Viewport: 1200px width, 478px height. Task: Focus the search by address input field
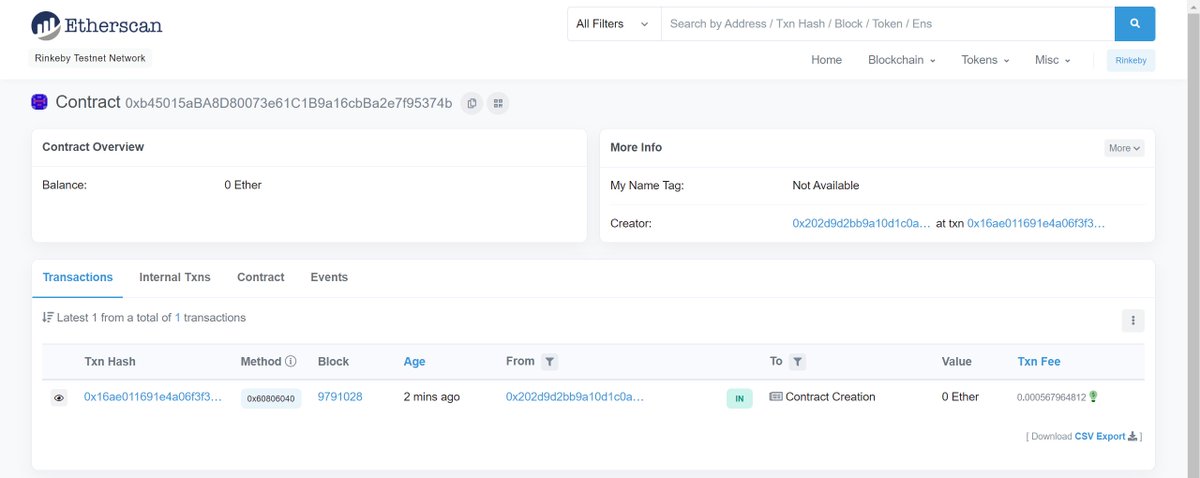click(887, 23)
